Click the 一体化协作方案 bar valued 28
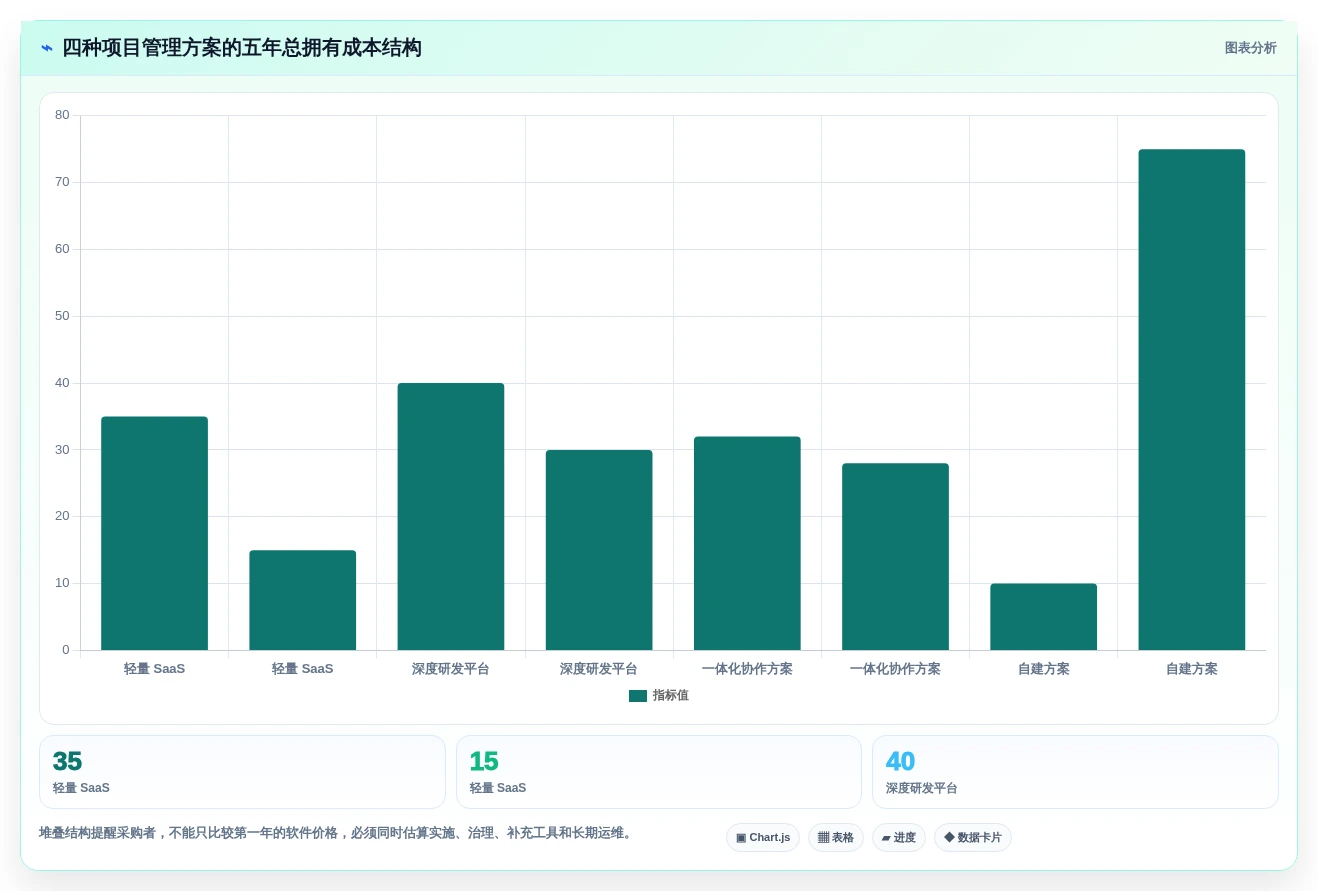The width and height of the screenshot is (1318, 891). pyautogui.click(x=895, y=557)
